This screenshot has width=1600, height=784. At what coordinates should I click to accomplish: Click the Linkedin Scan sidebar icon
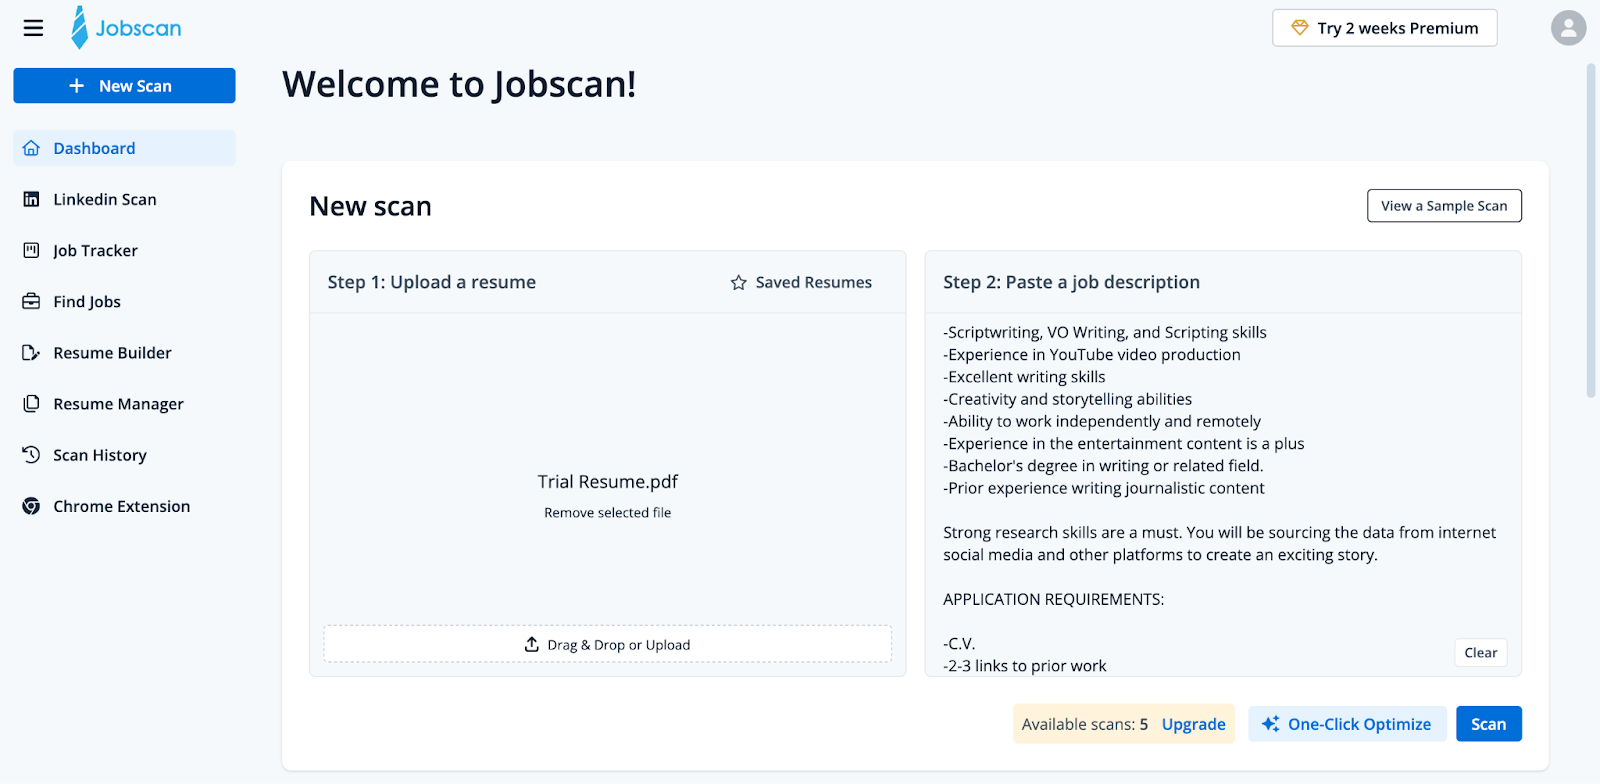point(31,199)
